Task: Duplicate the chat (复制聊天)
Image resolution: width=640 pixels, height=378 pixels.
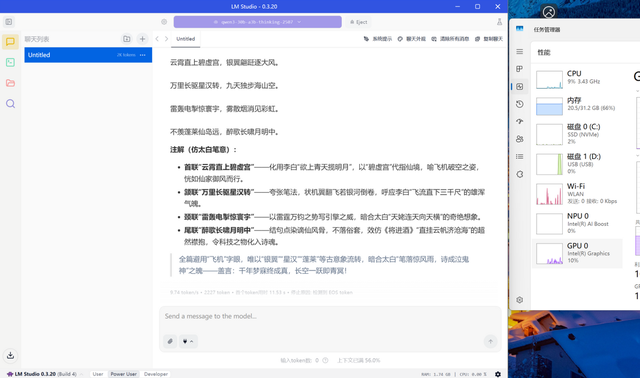Action: click(489, 39)
